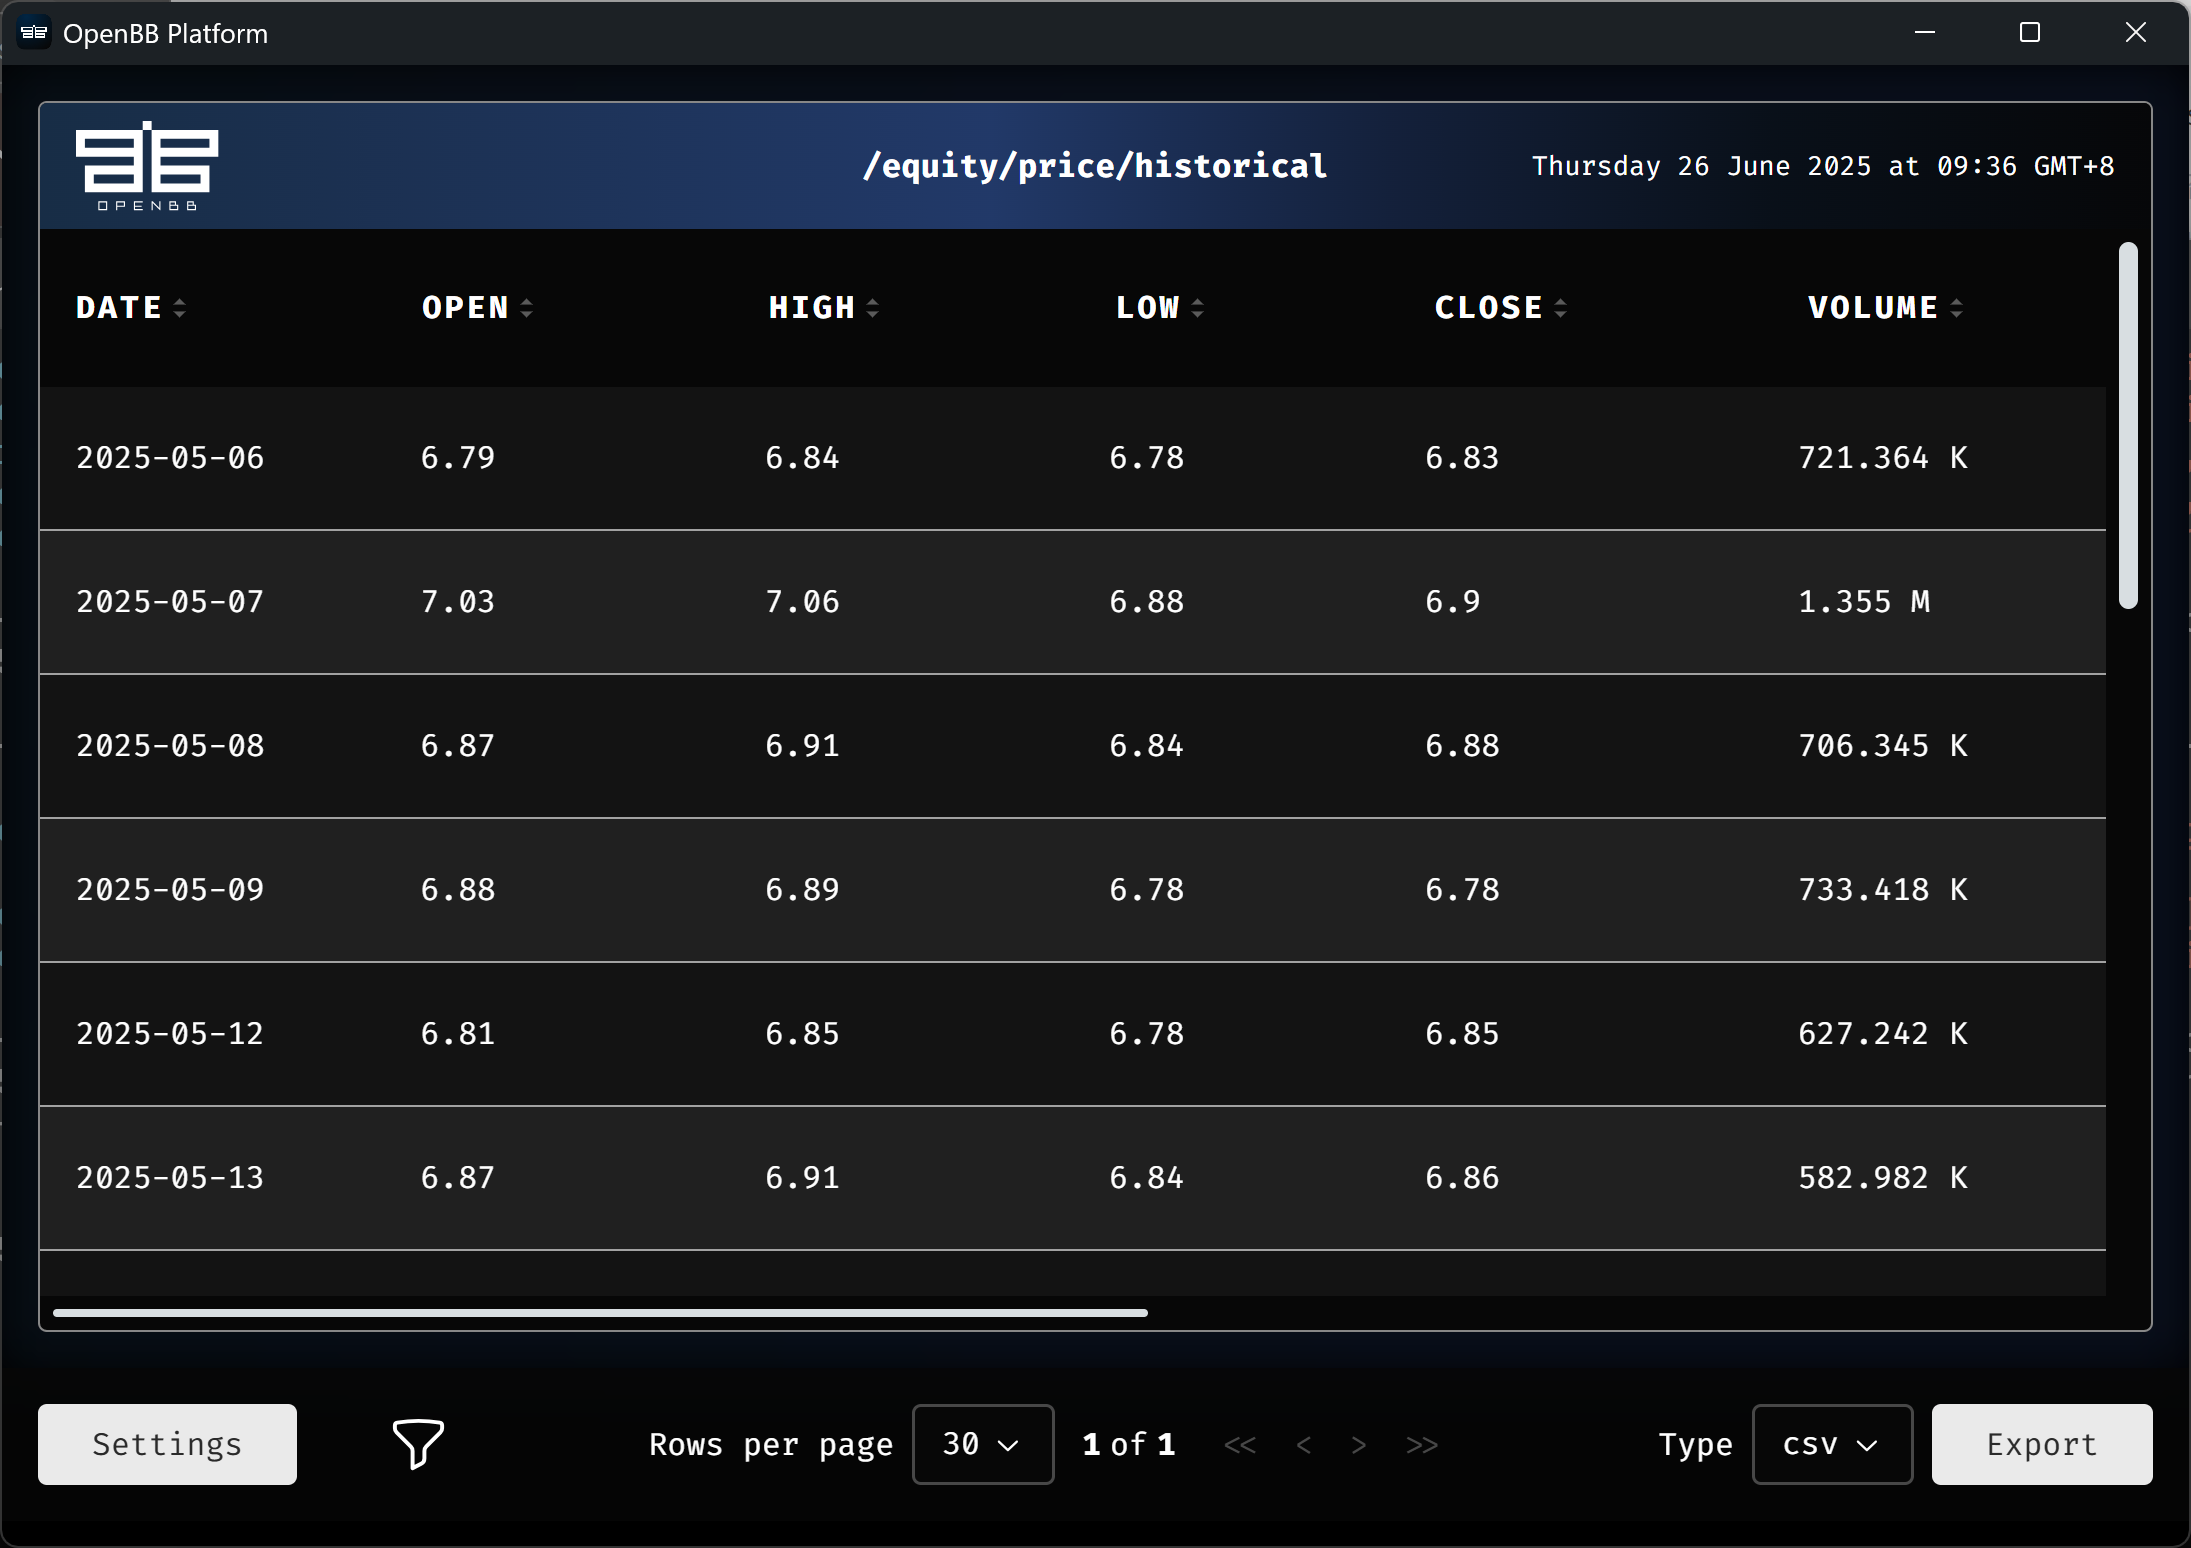This screenshot has height=1548, width=2191.
Task: Go to previous page arrow
Action: pyautogui.click(x=1303, y=1445)
